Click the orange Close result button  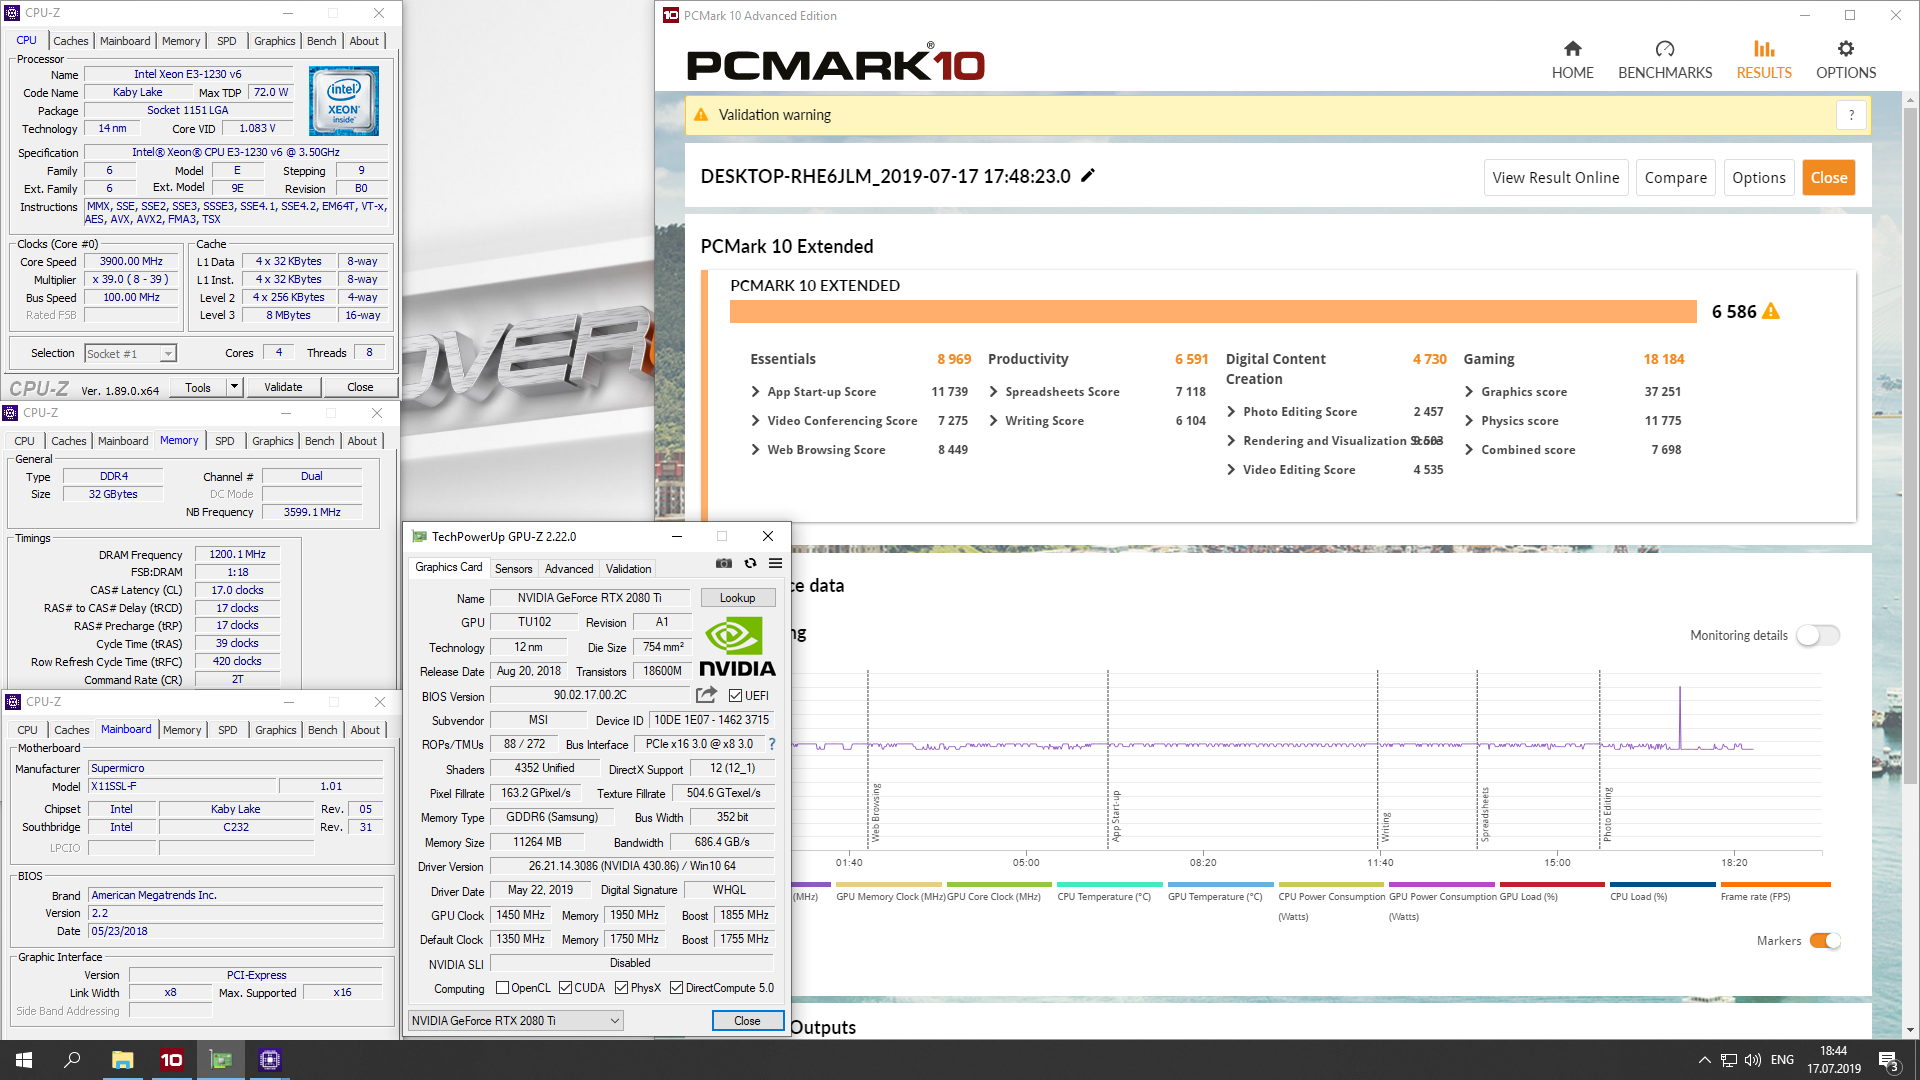(x=1829, y=178)
